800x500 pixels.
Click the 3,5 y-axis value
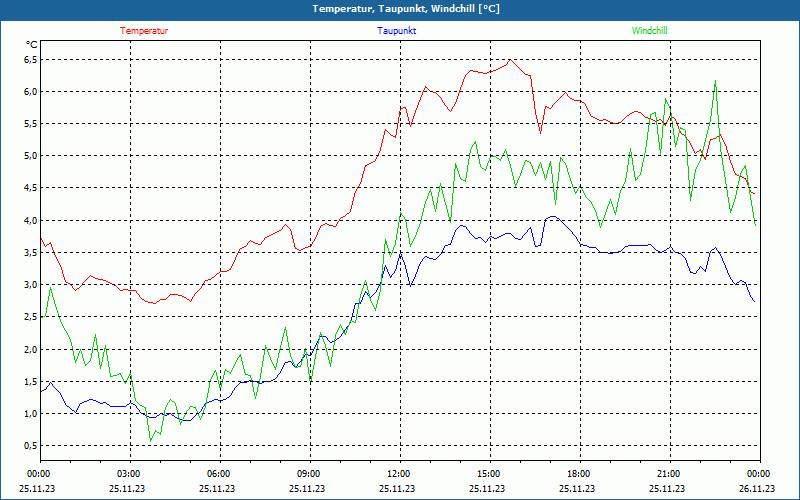point(31,253)
